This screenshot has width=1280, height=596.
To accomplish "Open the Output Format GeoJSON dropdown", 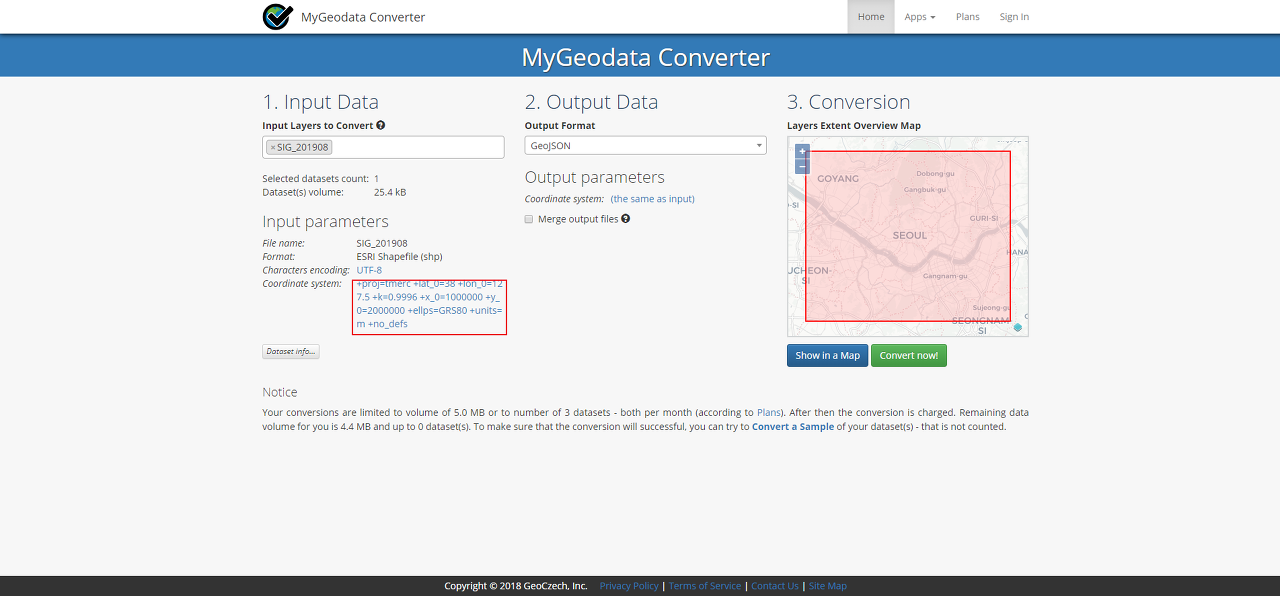I will (646, 146).
